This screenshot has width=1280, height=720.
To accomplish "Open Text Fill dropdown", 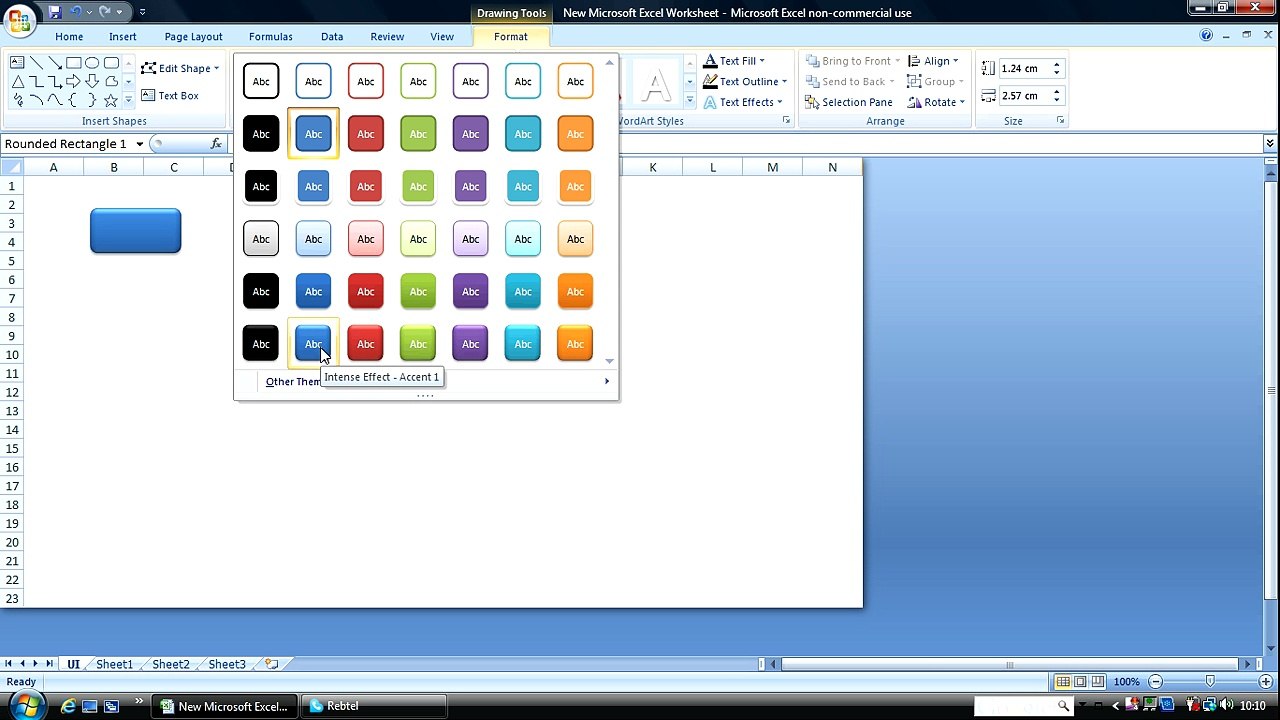I will click(734, 61).
